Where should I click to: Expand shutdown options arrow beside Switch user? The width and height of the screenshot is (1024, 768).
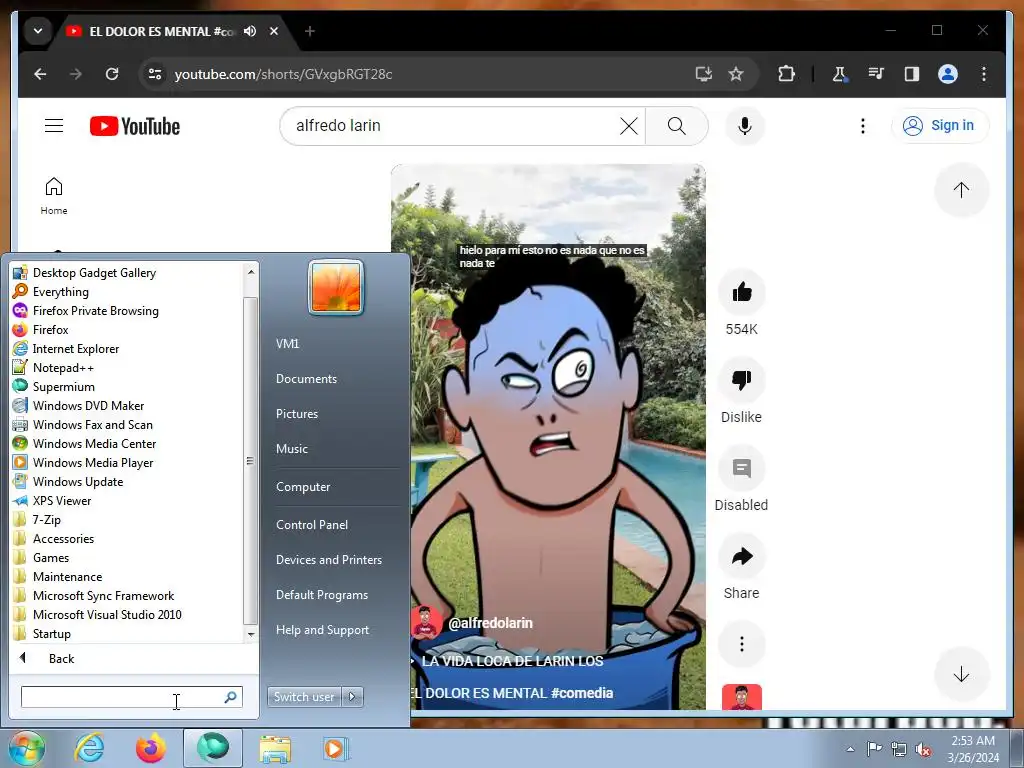(x=353, y=697)
